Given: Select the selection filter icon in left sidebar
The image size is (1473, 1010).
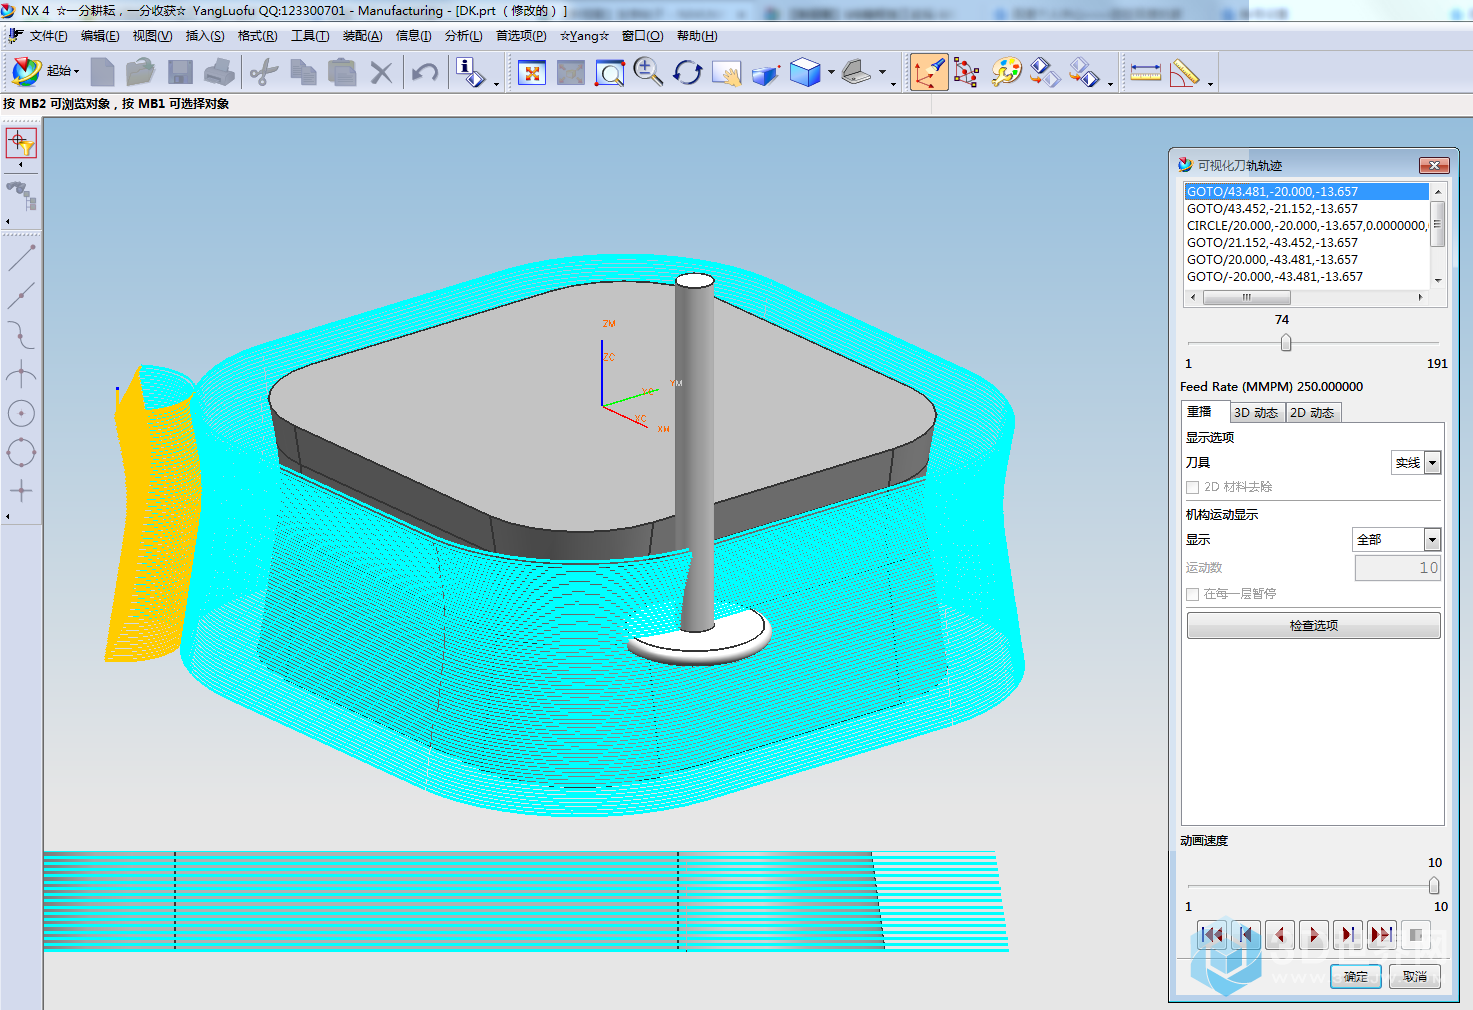Looking at the screenshot, I should [x=21, y=143].
